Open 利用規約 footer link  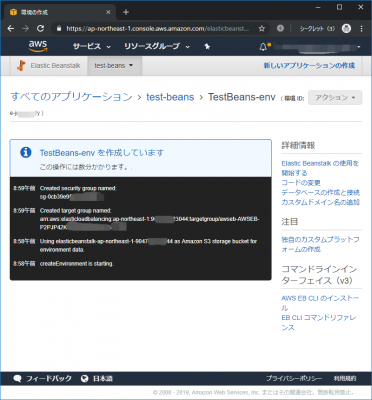click(x=345, y=379)
